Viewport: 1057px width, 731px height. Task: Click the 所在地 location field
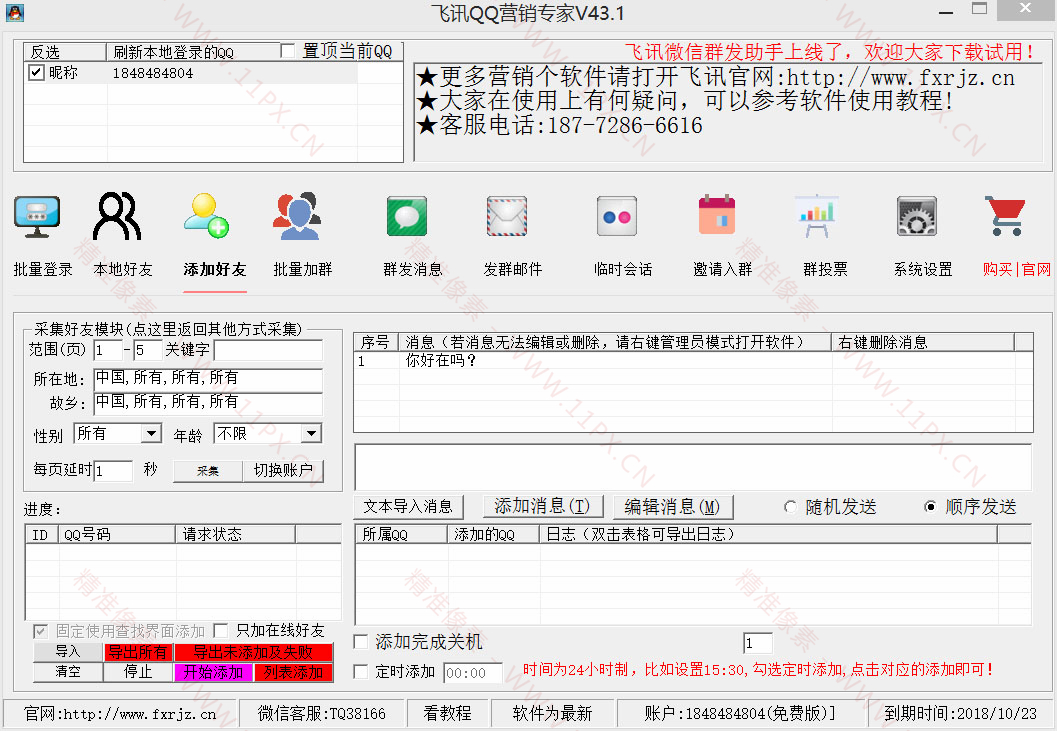point(208,378)
